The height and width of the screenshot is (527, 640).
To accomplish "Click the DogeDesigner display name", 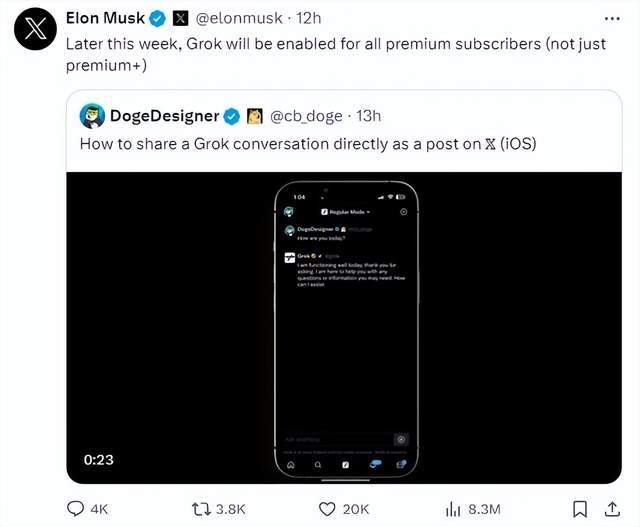I will click(x=164, y=116).
